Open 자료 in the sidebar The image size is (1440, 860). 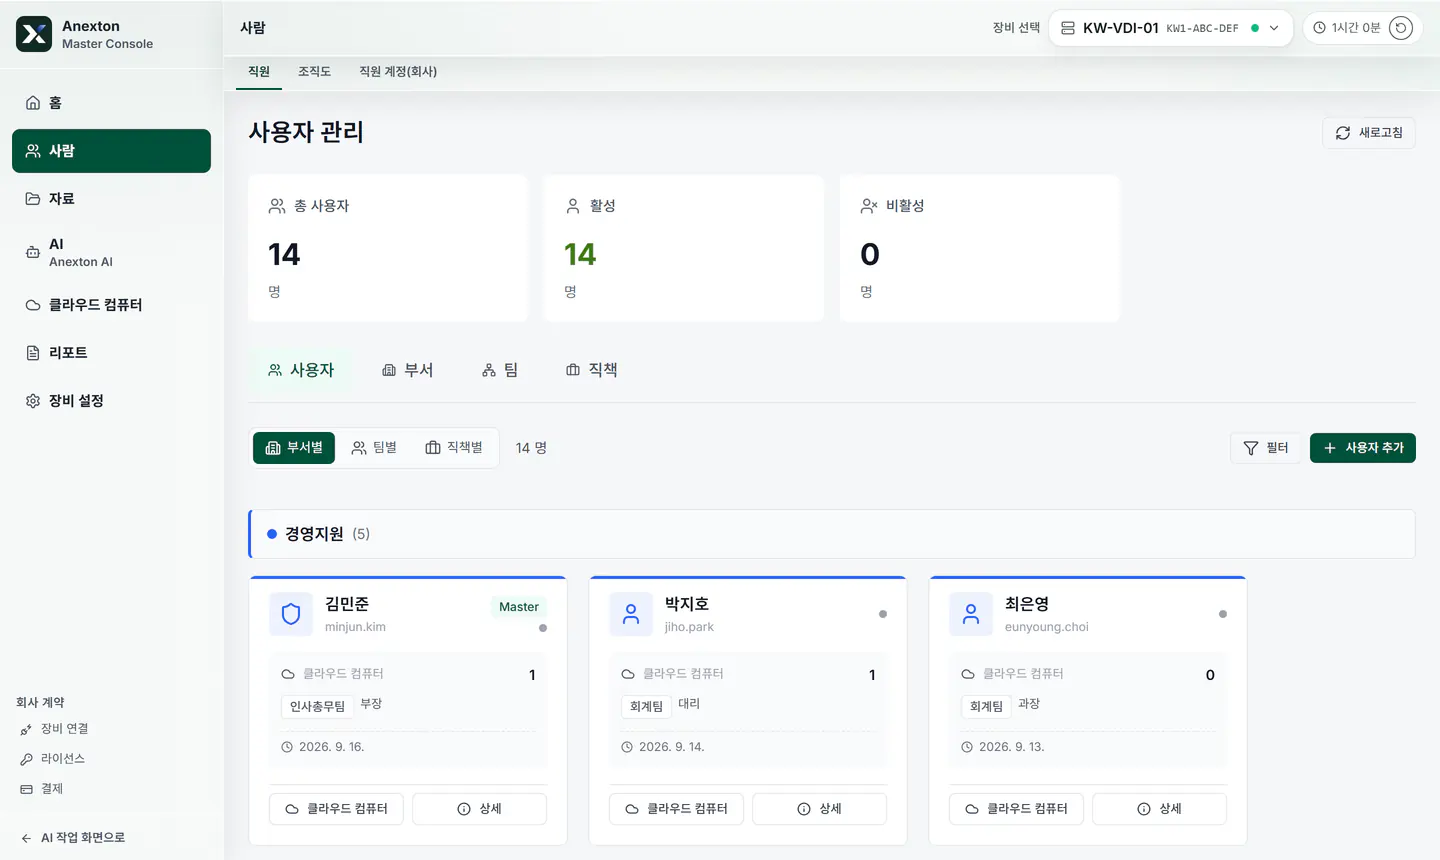point(111,199)
